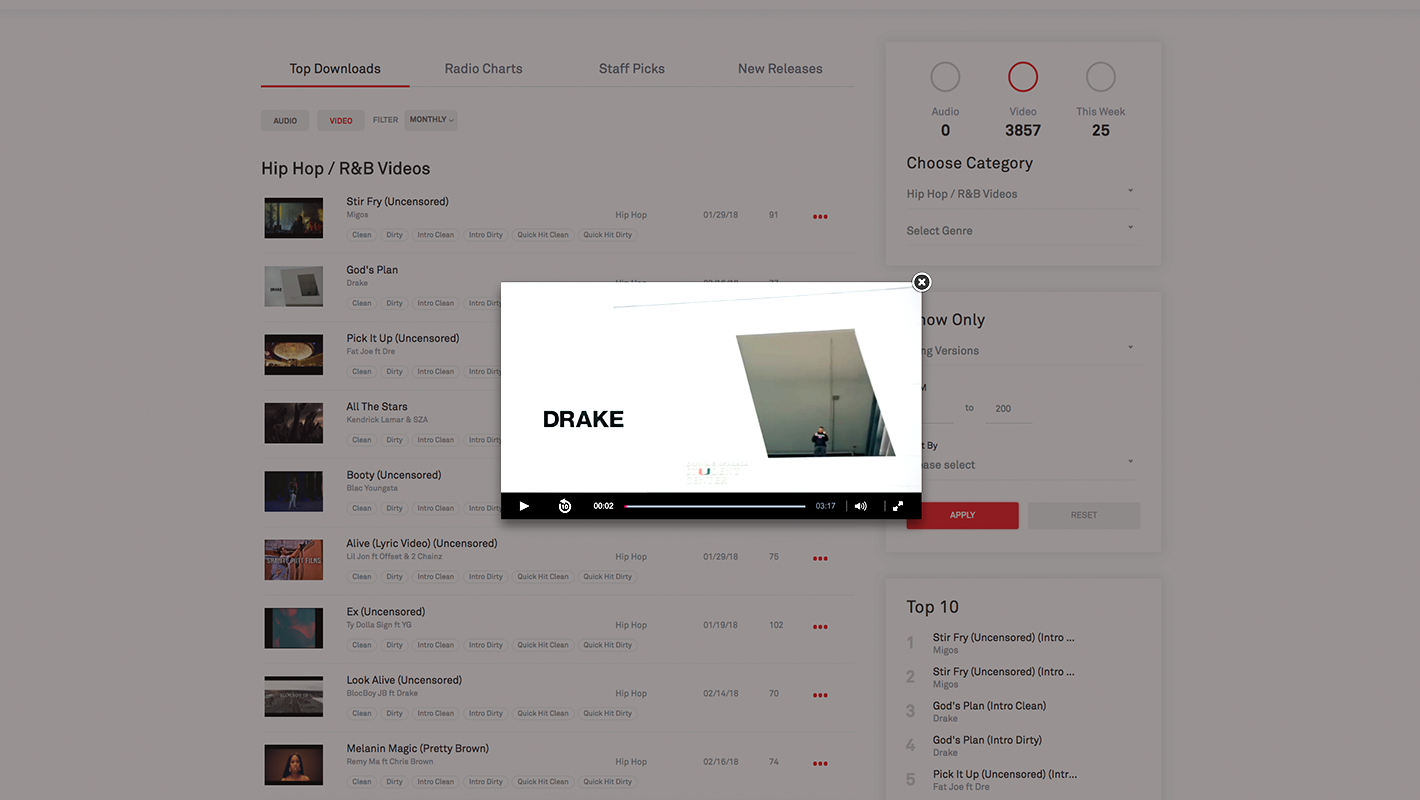Open three-dot menu for Look Alive

820,695
